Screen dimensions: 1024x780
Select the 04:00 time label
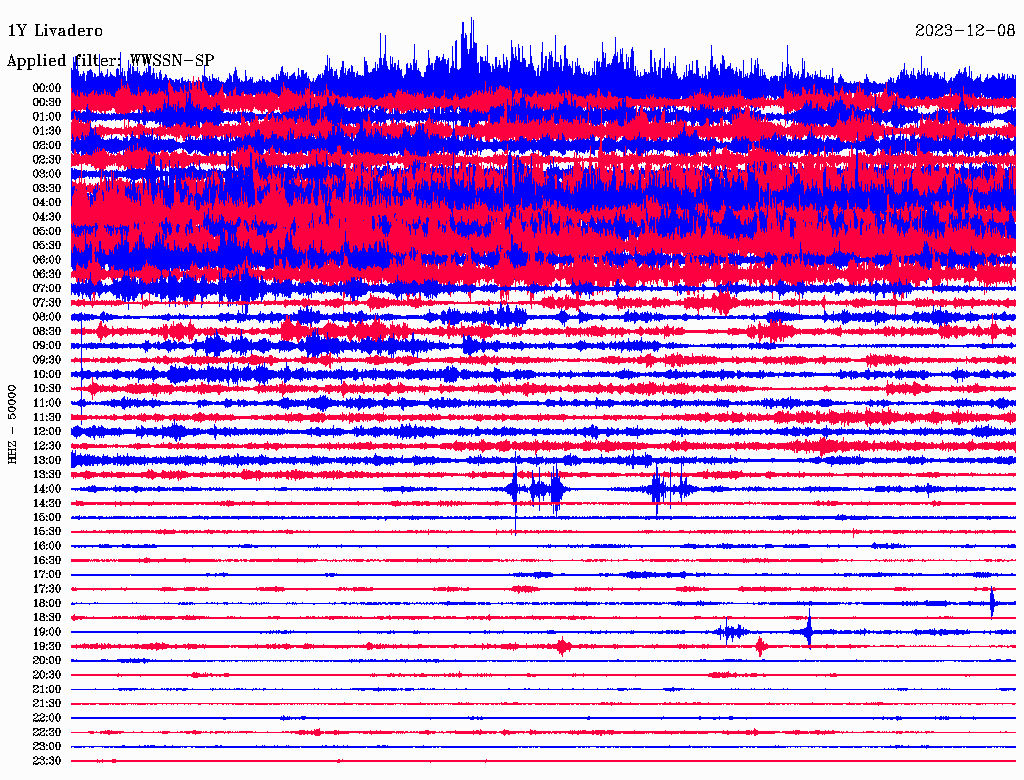[46, 203]
